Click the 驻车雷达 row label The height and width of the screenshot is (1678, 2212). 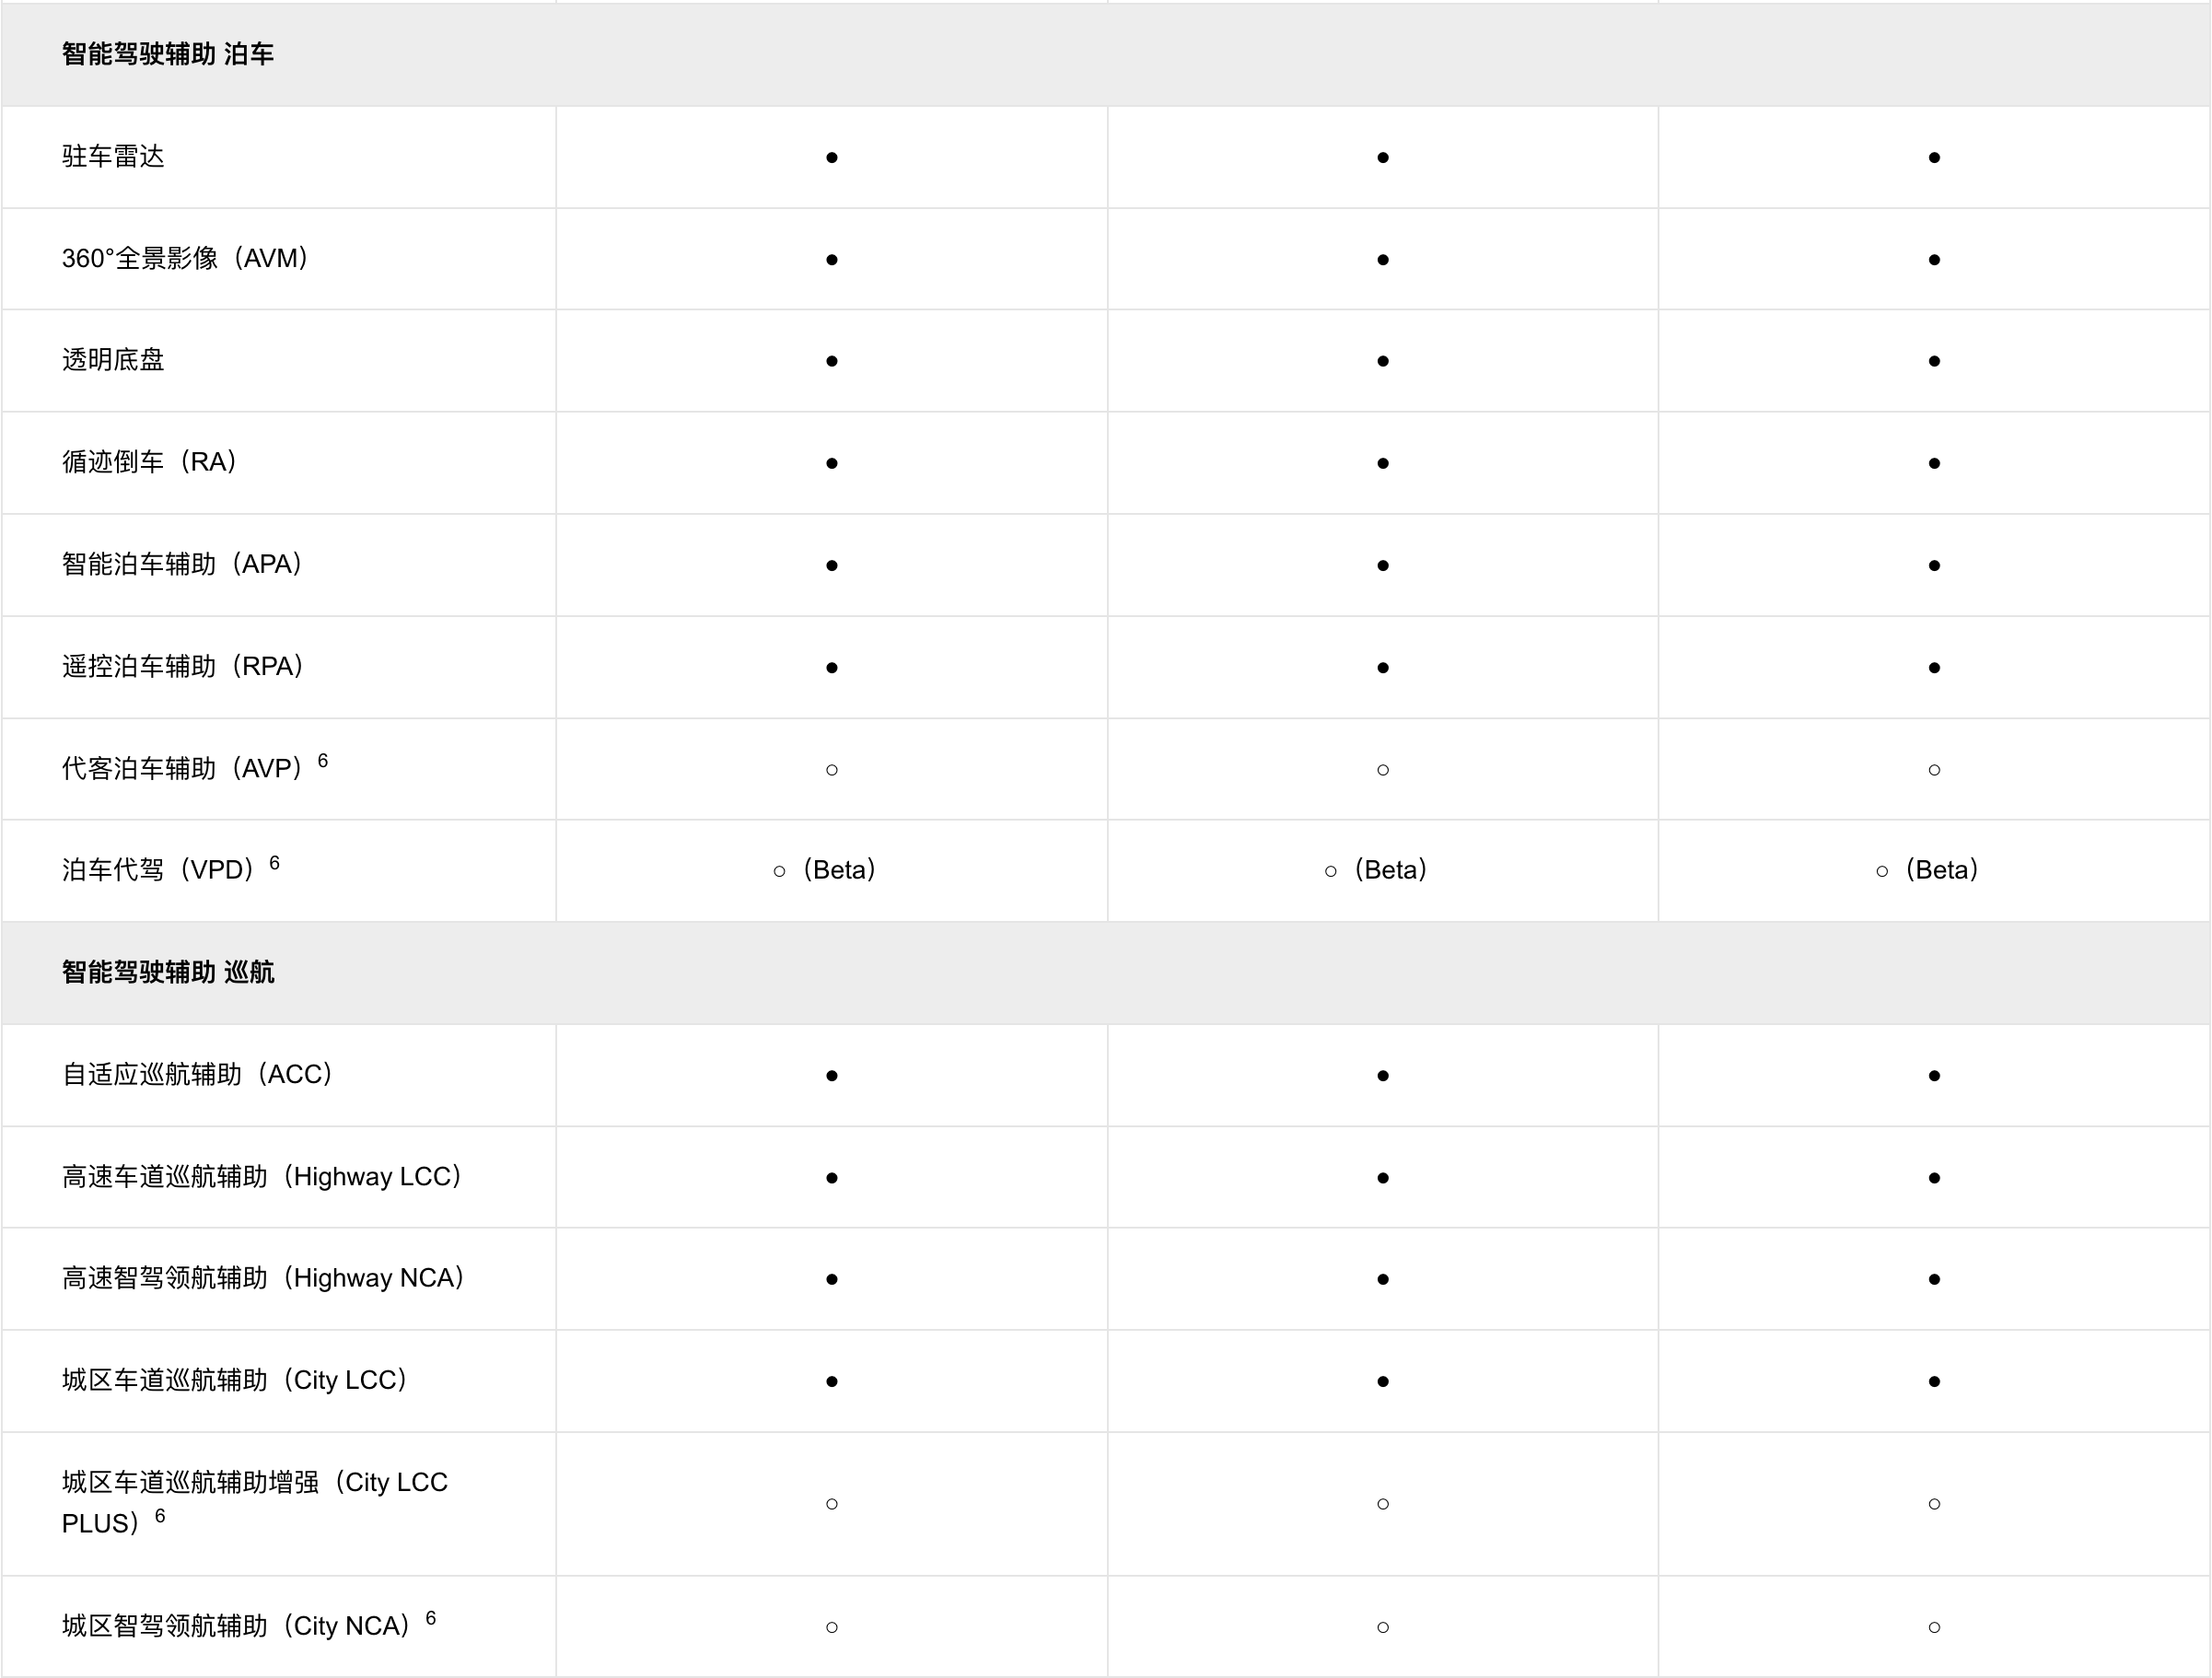click(113, 157)
